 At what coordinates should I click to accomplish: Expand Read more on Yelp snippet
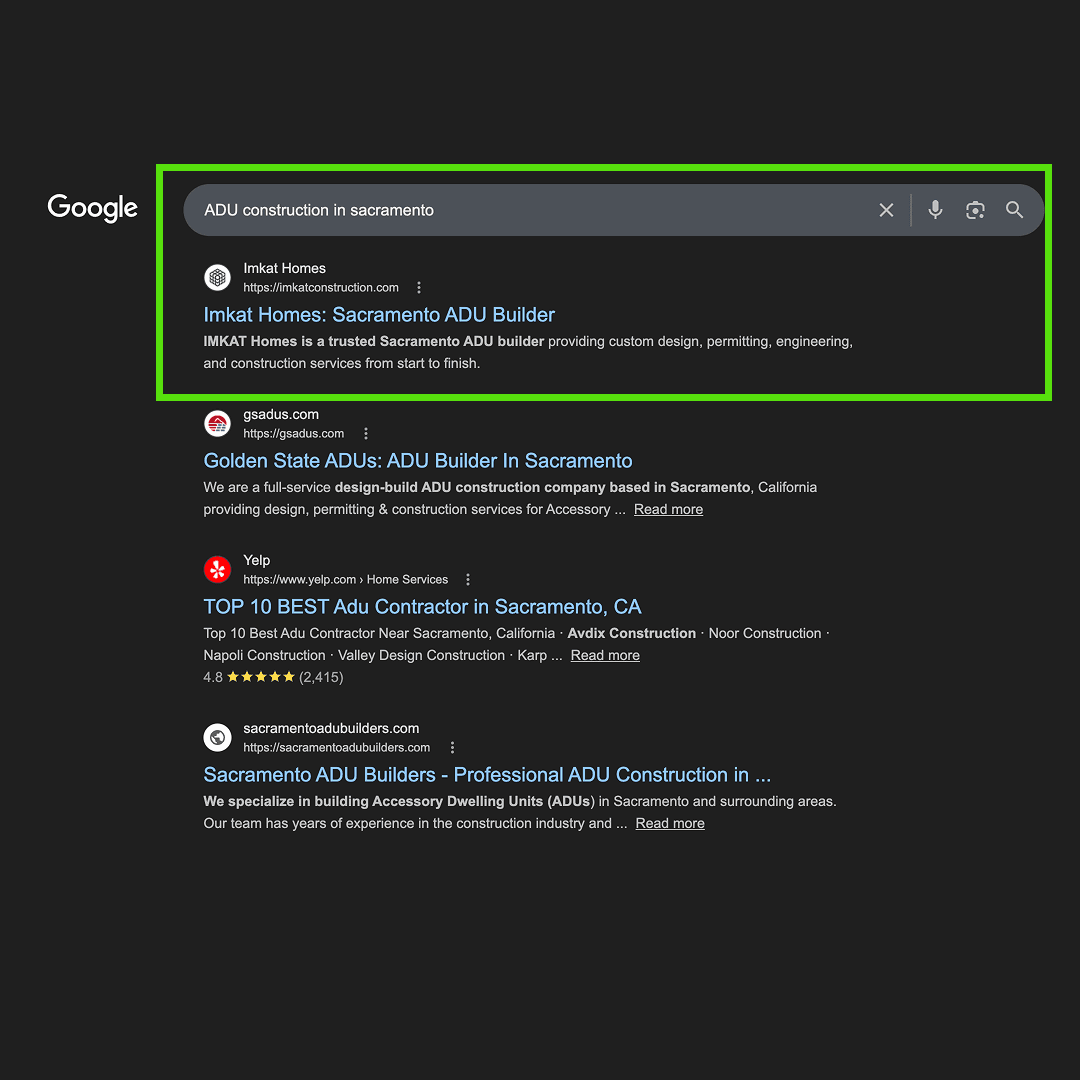tap(605, 656)
